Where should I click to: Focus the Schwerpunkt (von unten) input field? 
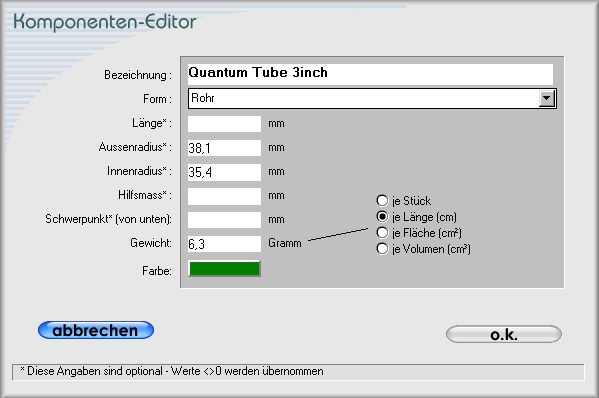pyautogui.click(x=224, y=220)
